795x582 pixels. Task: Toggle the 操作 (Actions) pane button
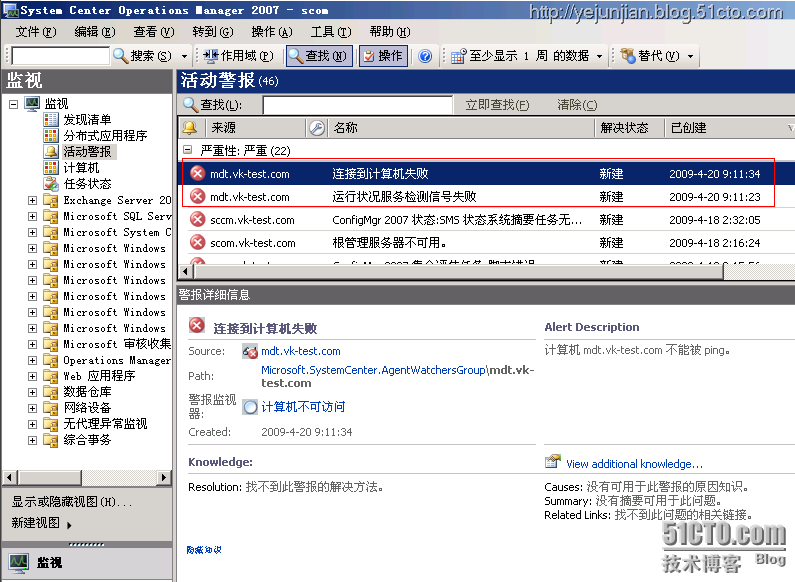point(383,56)
